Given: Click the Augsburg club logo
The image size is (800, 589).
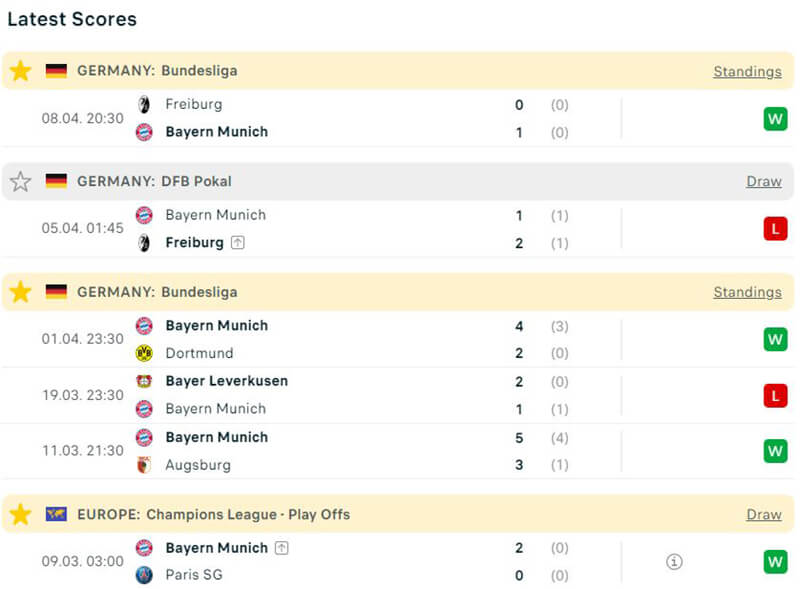Looking at the screenshot, I should click(144, 465).
